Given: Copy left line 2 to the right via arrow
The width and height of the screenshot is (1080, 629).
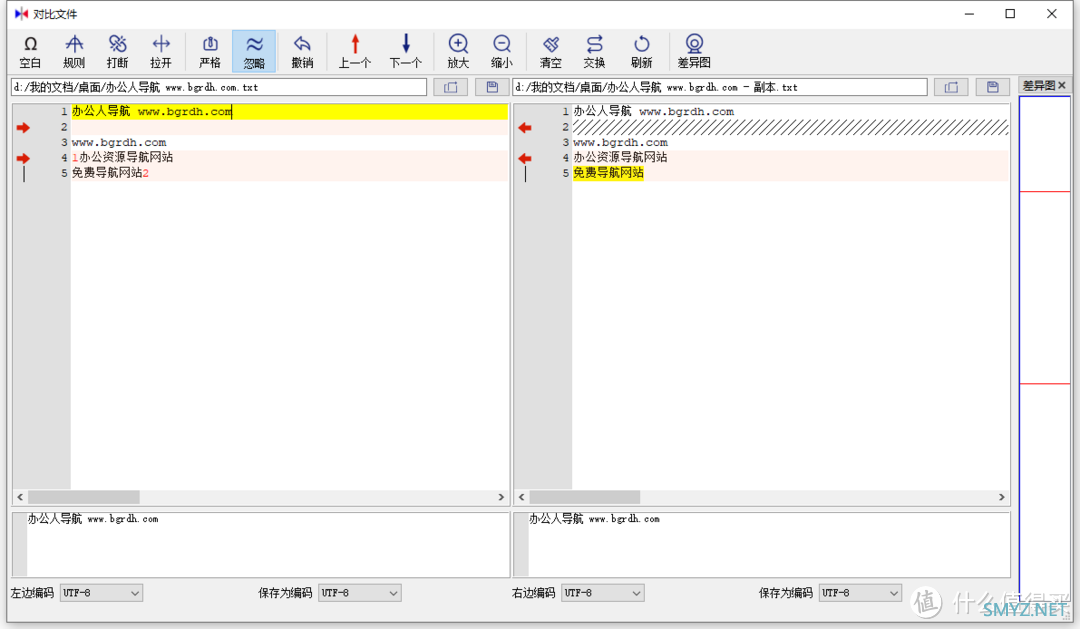Looking at the screenshot, I should point(23,127).
